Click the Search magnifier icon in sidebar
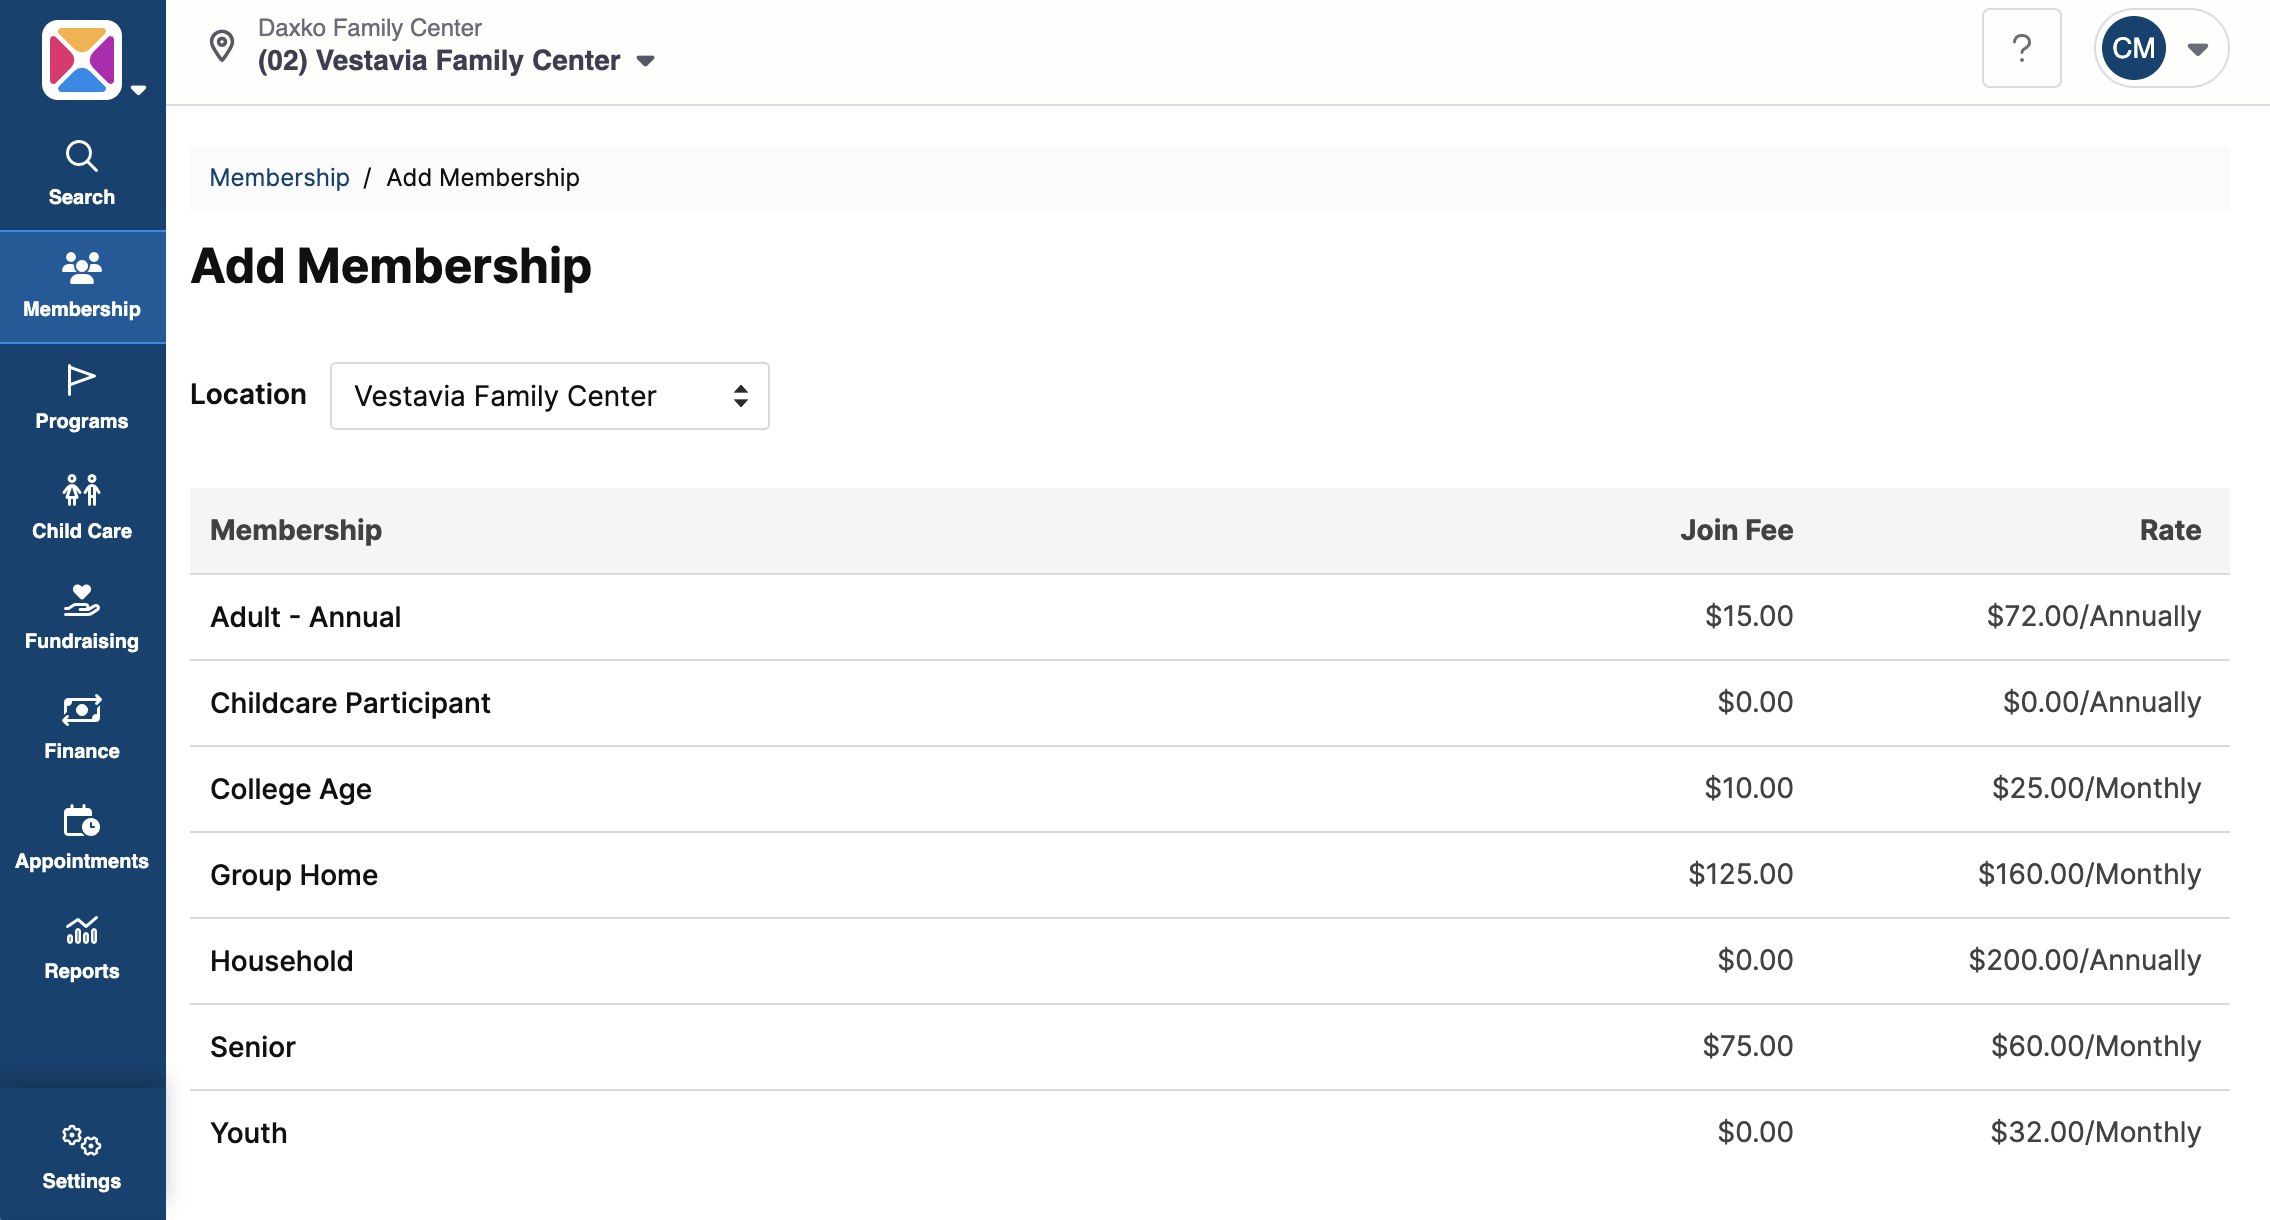This screenshot has width=2270, height=1220. 81,157
